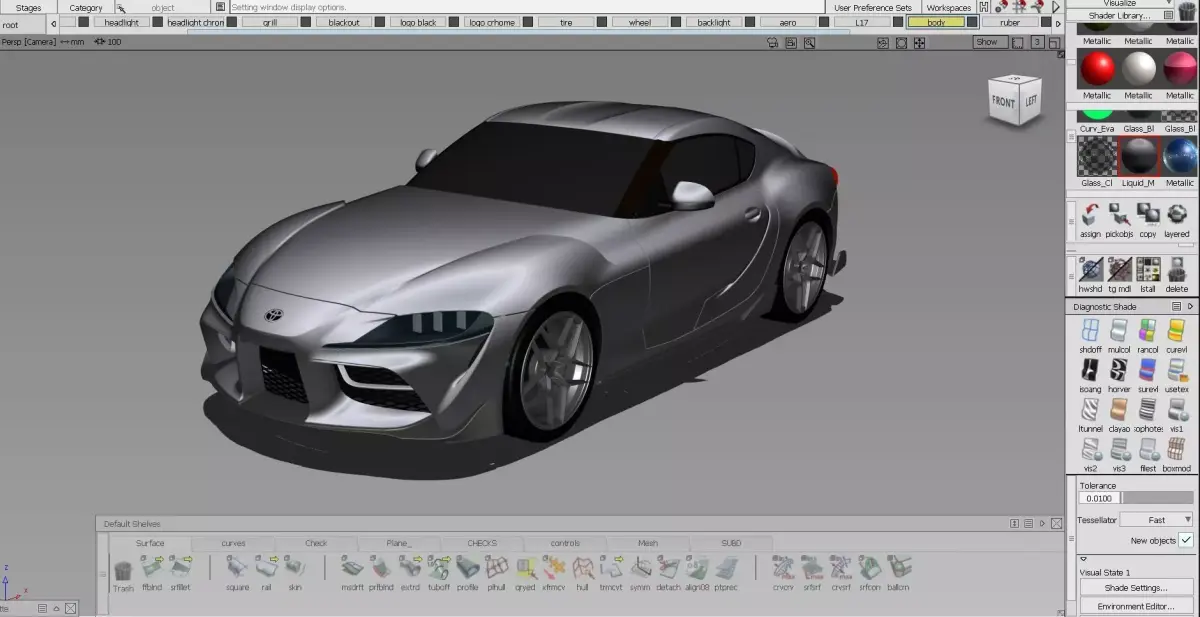Open the Plane_ shelf tab

(x=399, y=543)
